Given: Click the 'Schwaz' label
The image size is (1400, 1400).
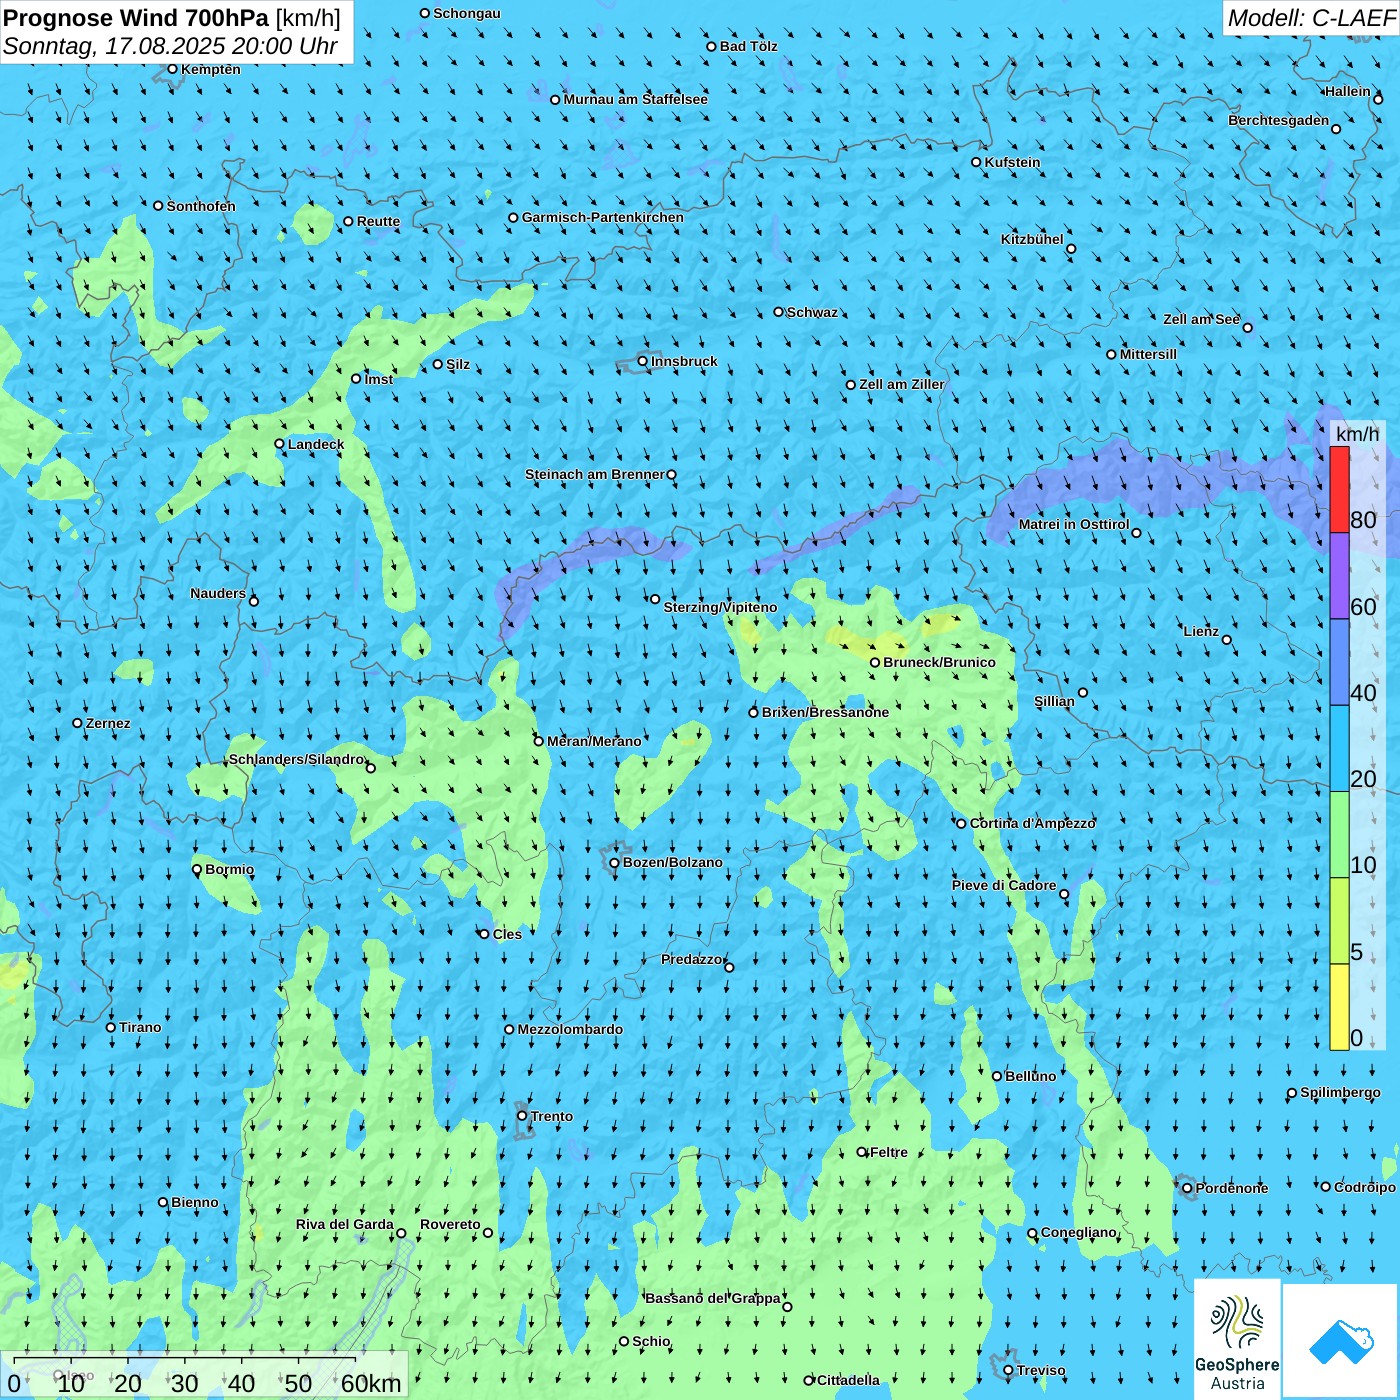Looking at the screenshot, I should [x=812, y=312].
